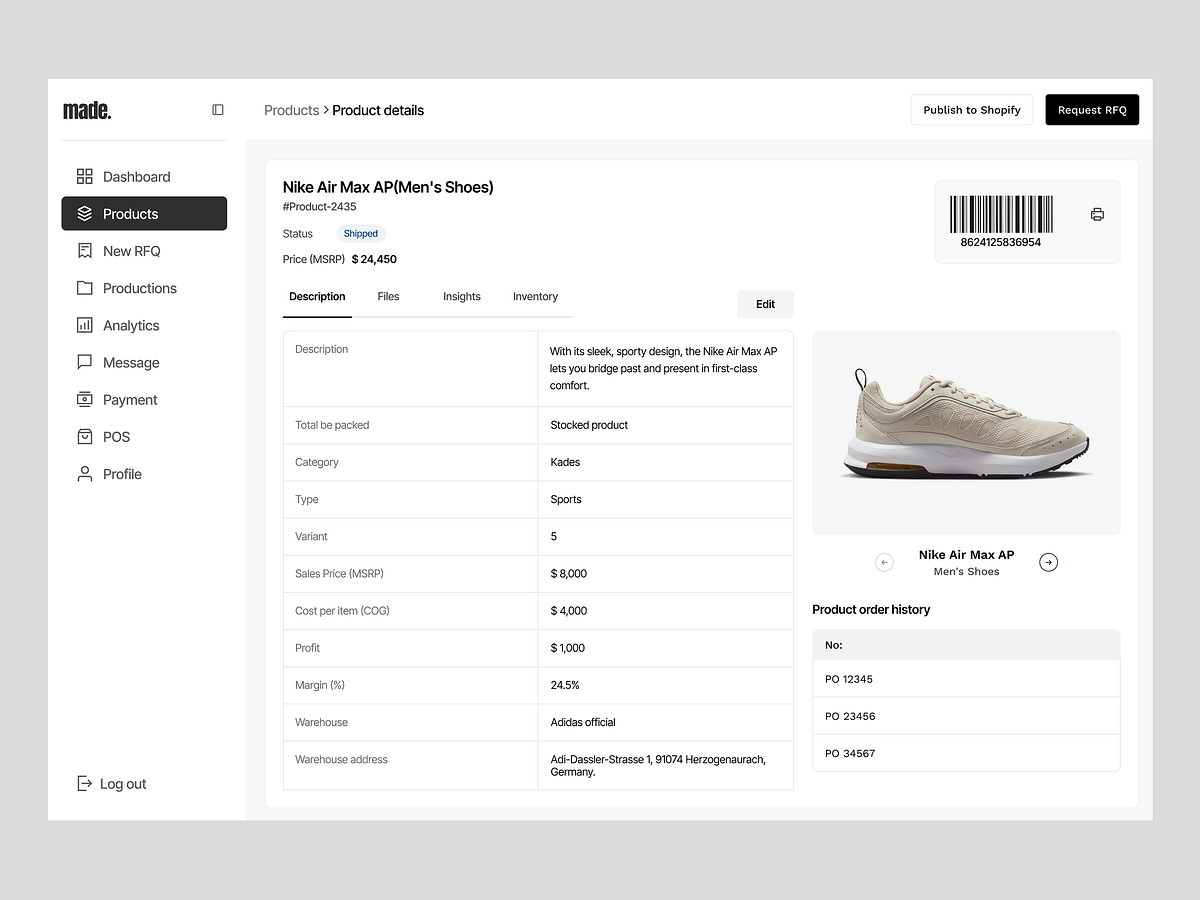The height and width of the screenshot is (900, 1200).
Task: Click the Adidas official warehouse value
Action: click(583, 722)
